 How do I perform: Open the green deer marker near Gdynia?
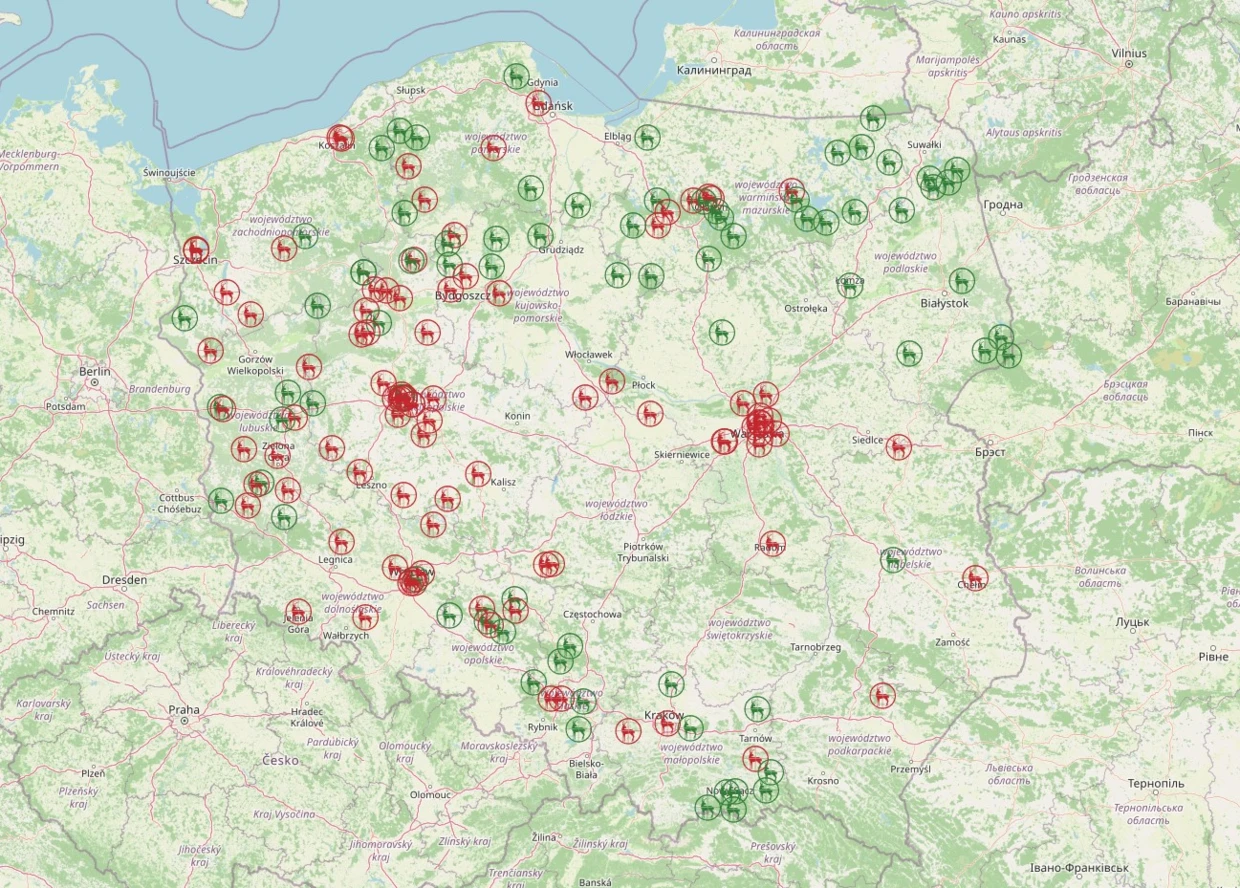pyautogui.click(x=516, y=76)
